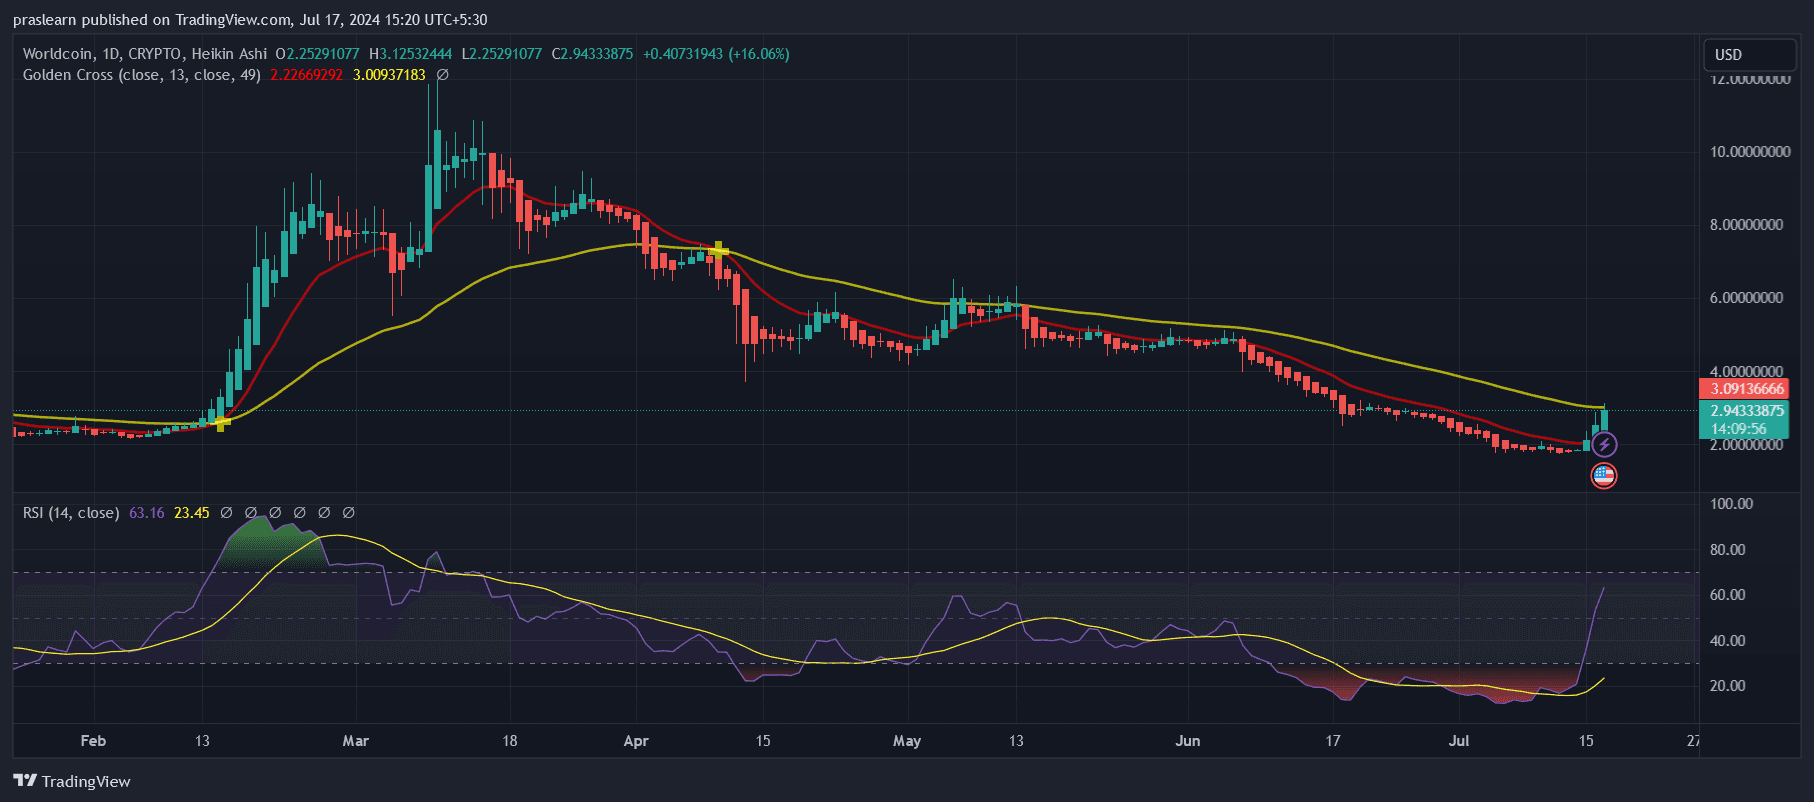Image resolution: width=1814 pixels, height=802 pixels.
Task: Click the 80.00 RSI axis label
Action: pos(1727,549)
